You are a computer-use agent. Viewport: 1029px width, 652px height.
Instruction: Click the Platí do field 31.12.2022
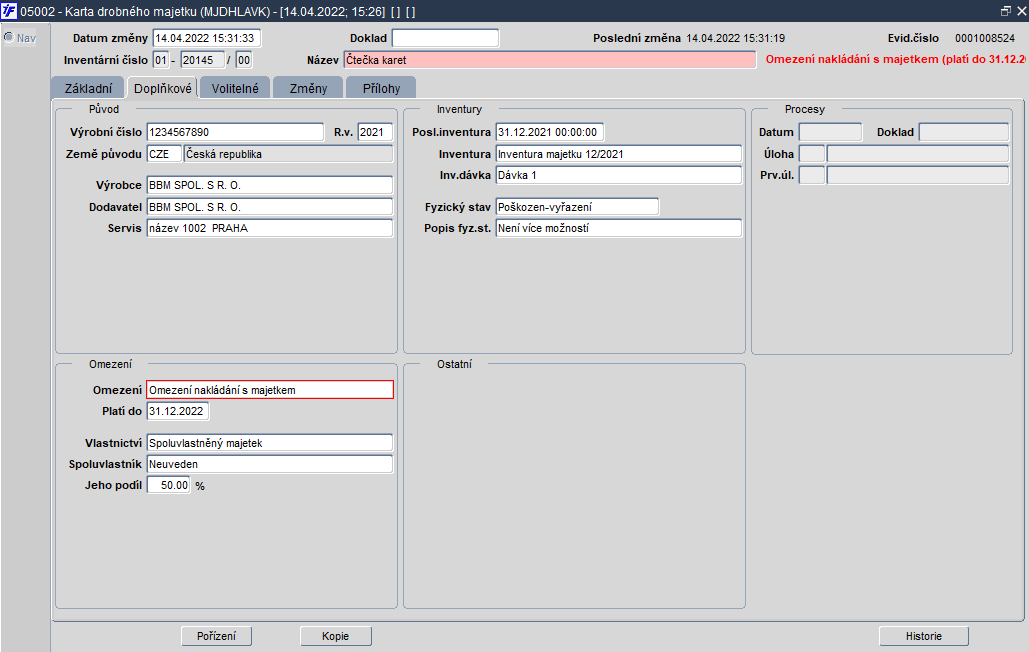[177, 411]
